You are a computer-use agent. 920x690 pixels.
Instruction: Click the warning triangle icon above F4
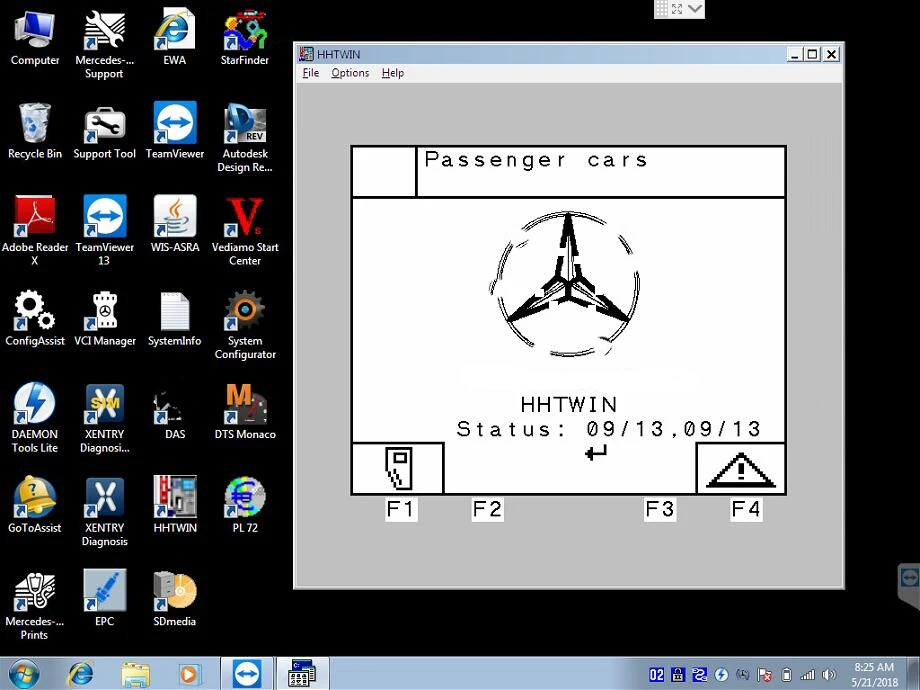741,469
